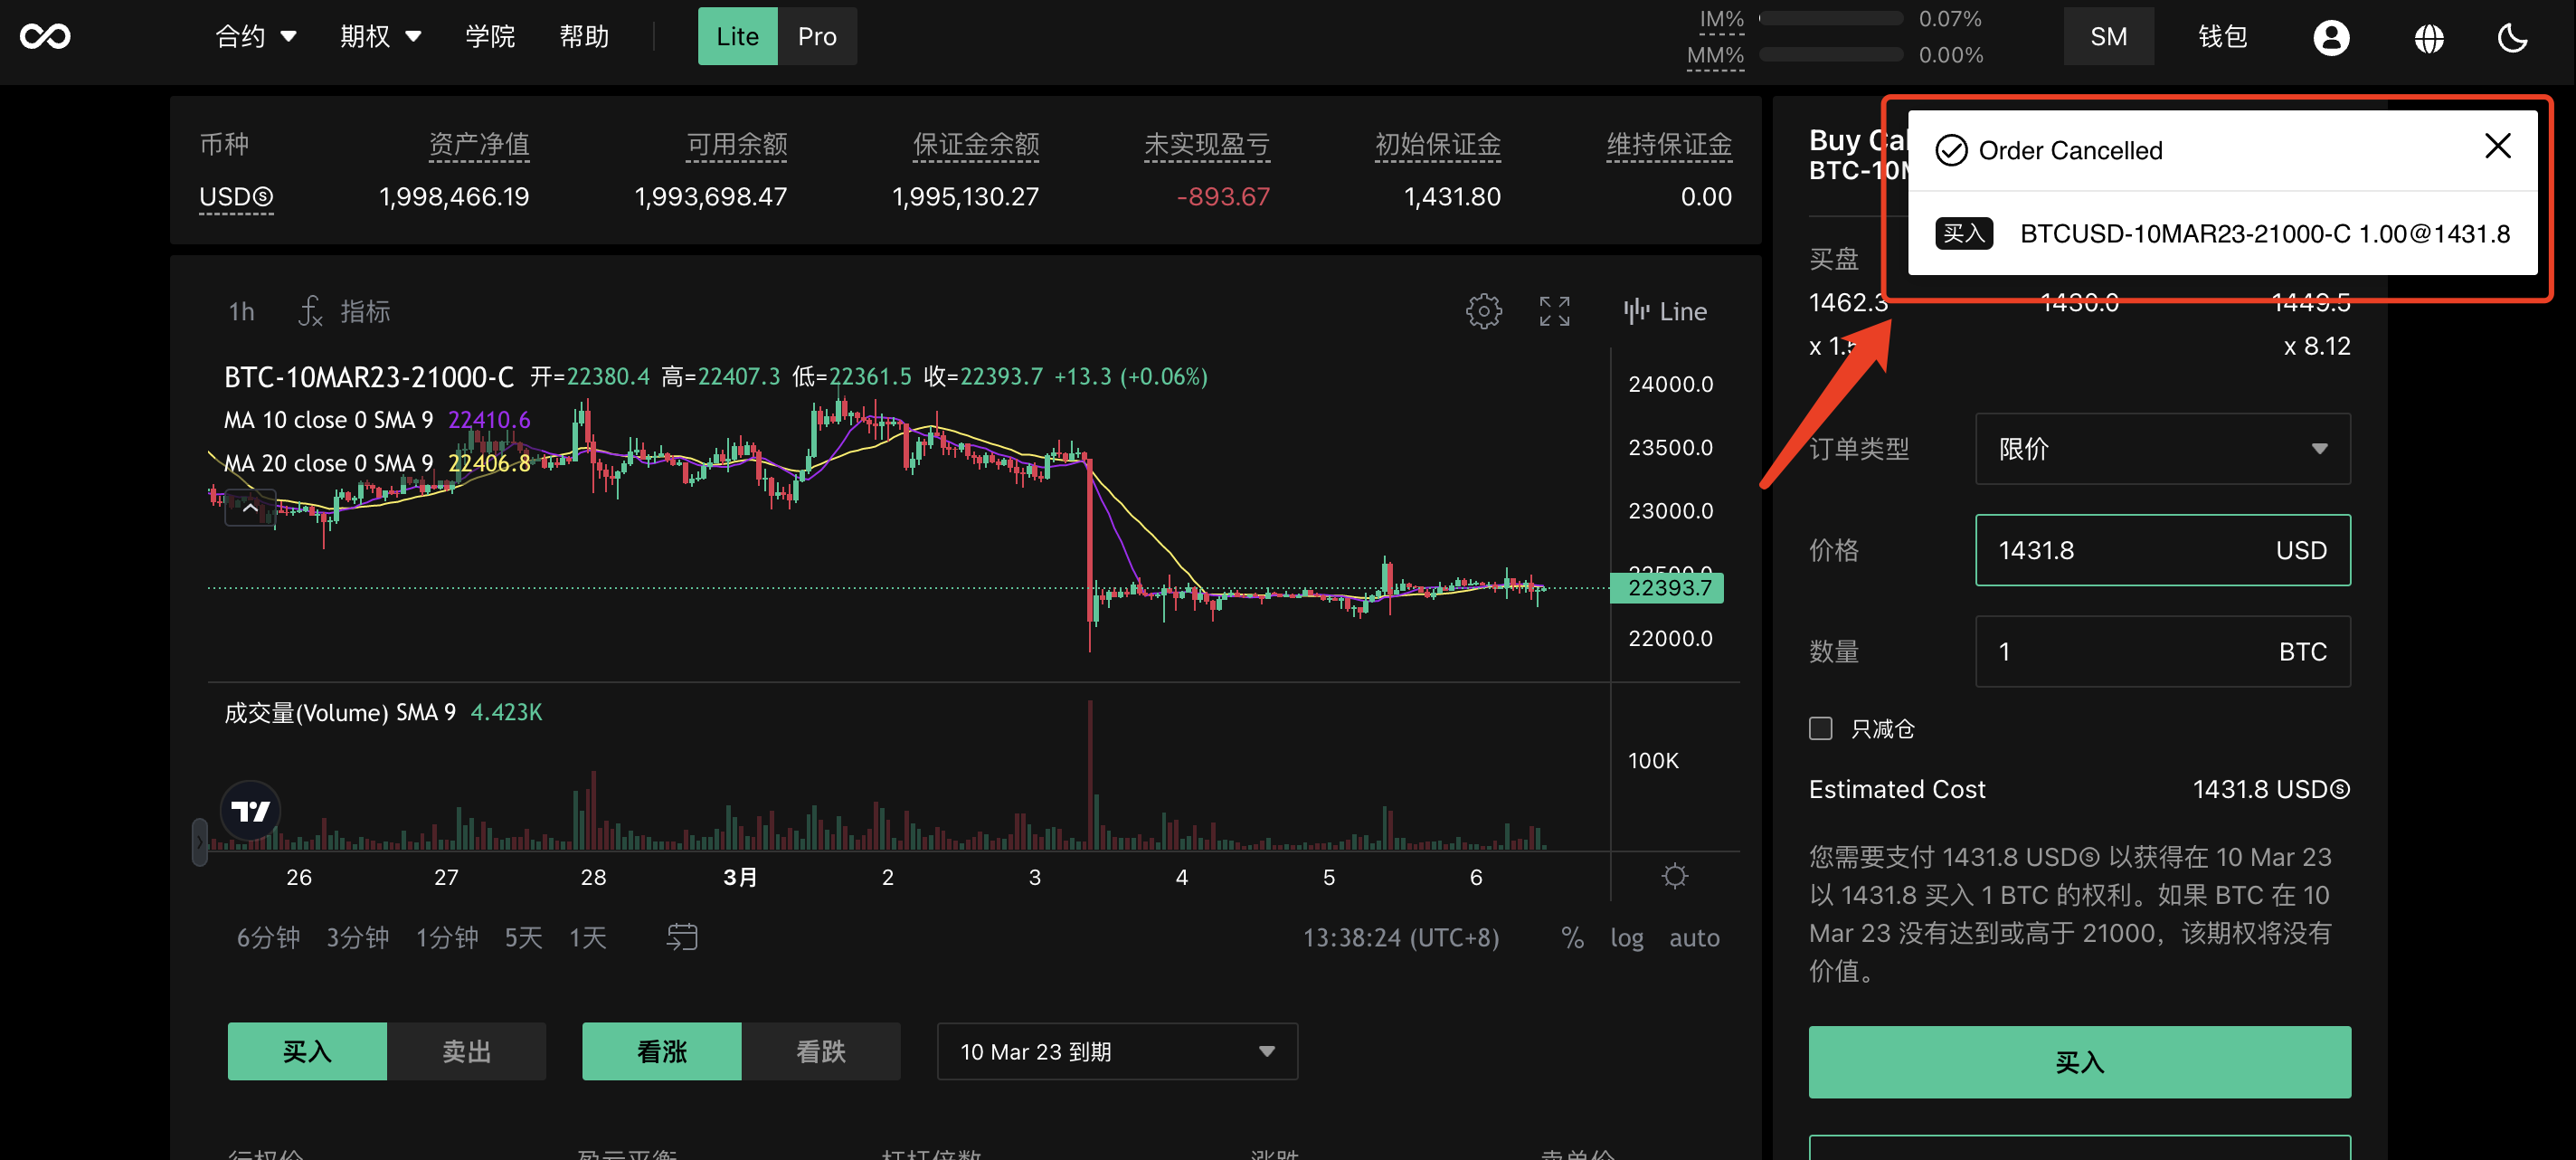The image size is (2576, 1160).
Task: Click the 资产净值 column header
Action: click(478, 144)
